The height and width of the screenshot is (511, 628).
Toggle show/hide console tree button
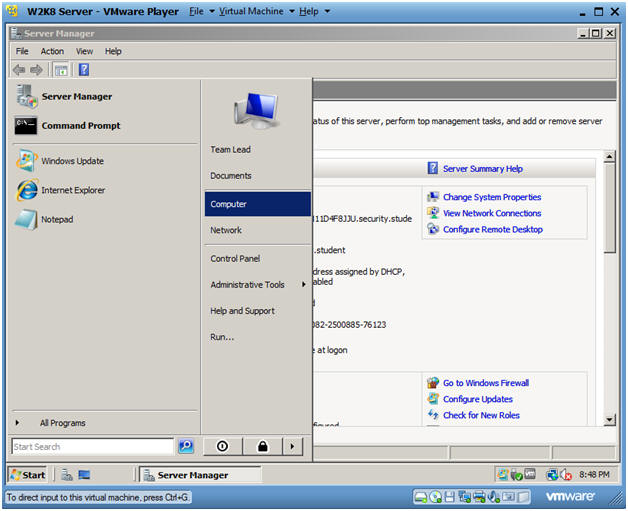61,70
